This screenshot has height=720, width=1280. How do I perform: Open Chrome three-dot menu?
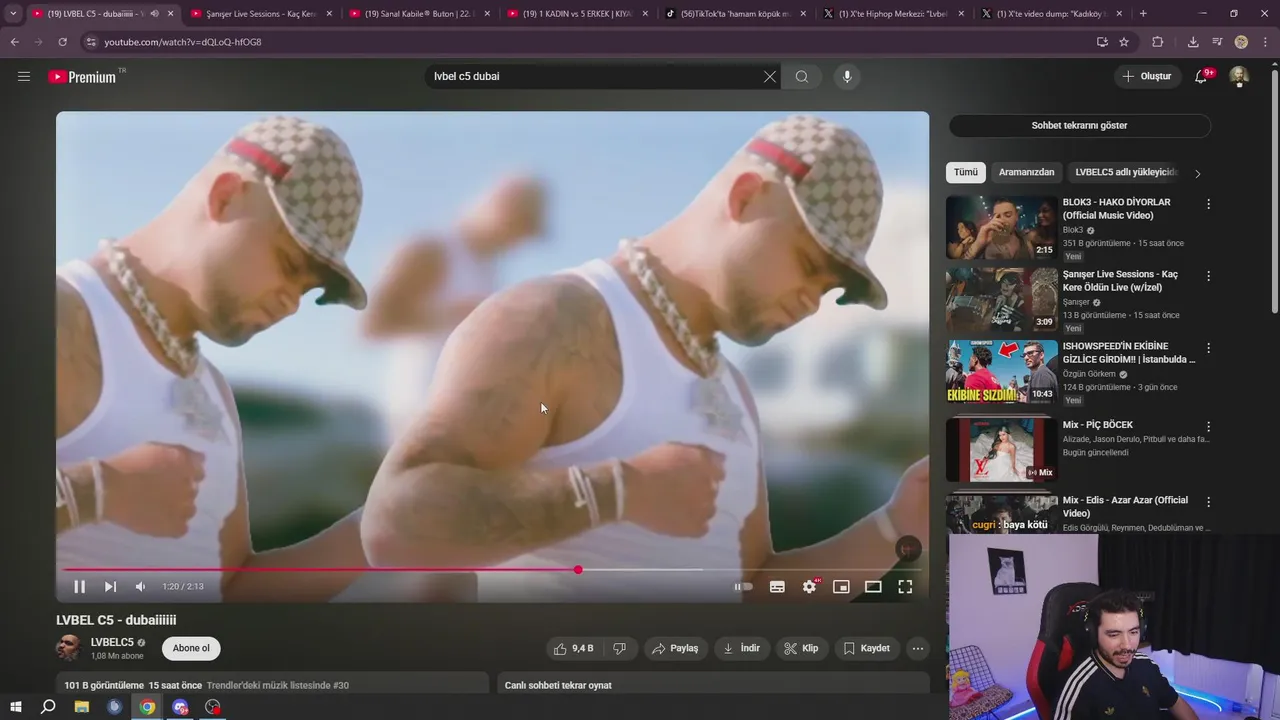[1266, 42]
